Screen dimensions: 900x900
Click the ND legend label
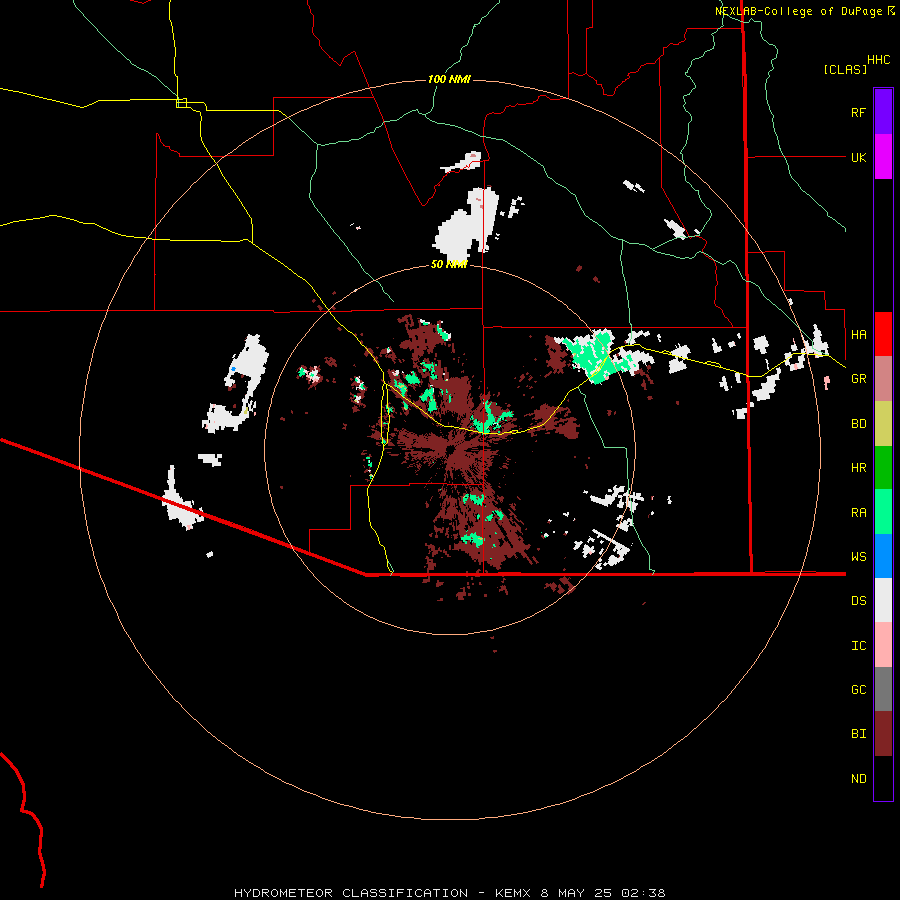tap(858, 779)
